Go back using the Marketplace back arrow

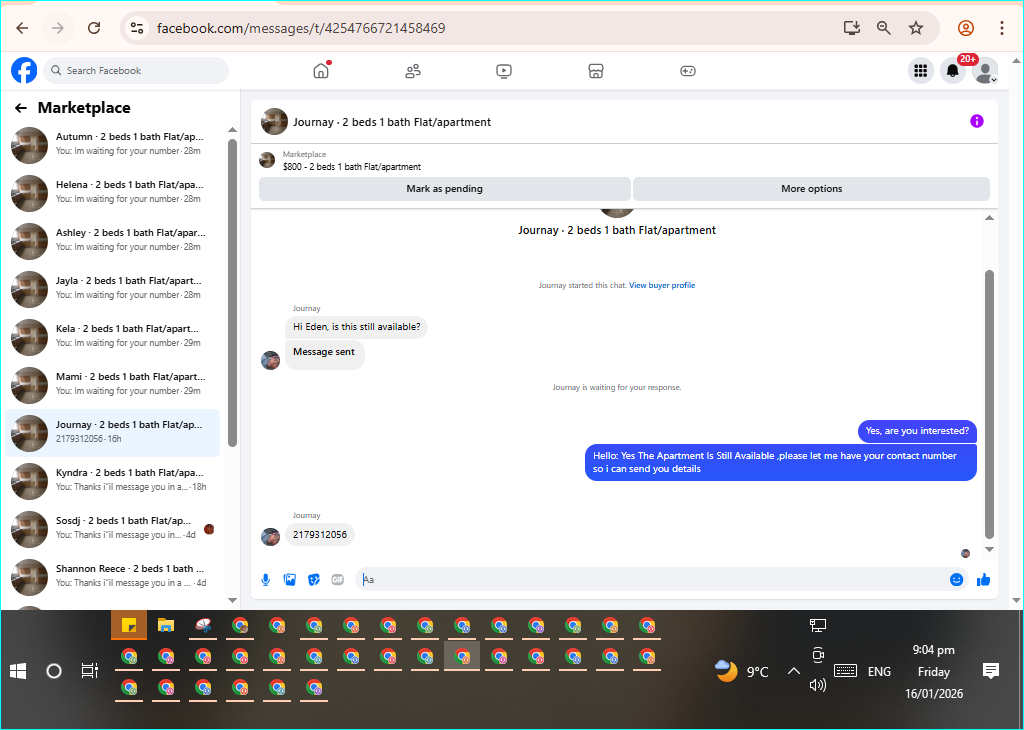pyautogui.click(x=21, y=108)
